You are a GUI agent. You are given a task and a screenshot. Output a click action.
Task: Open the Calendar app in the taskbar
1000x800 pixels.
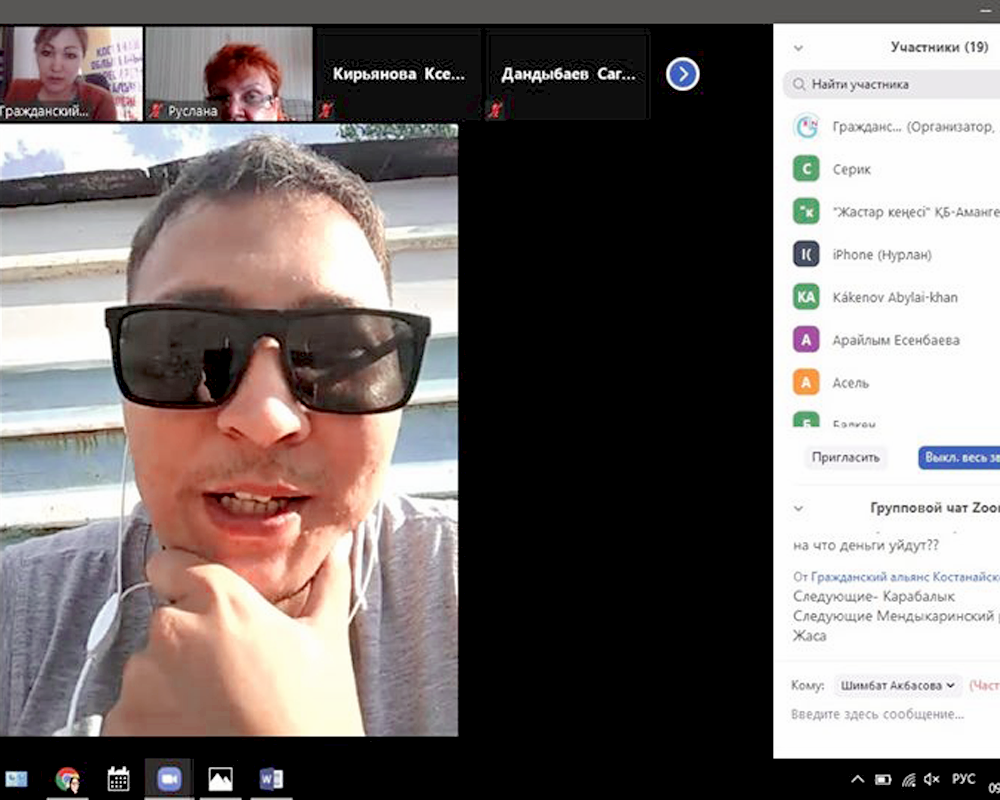pos(118,779)
